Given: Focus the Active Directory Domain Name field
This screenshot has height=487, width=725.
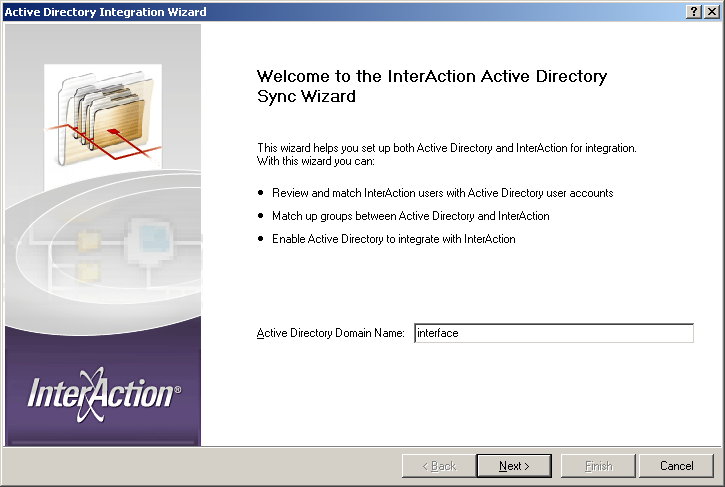Looking at the screenshot, I should coord(553,333).
